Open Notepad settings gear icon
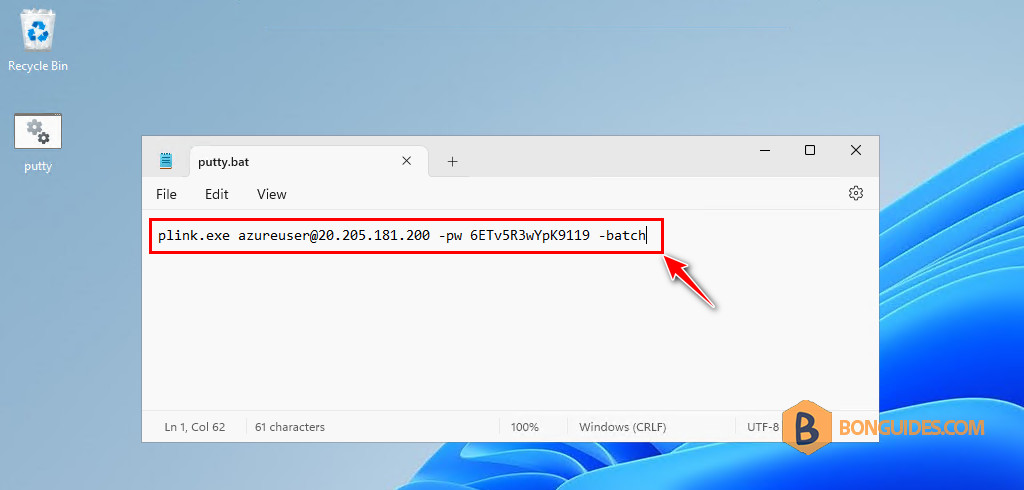Image resolution: width=1024 pixels, height=490 pixels. 856,193
